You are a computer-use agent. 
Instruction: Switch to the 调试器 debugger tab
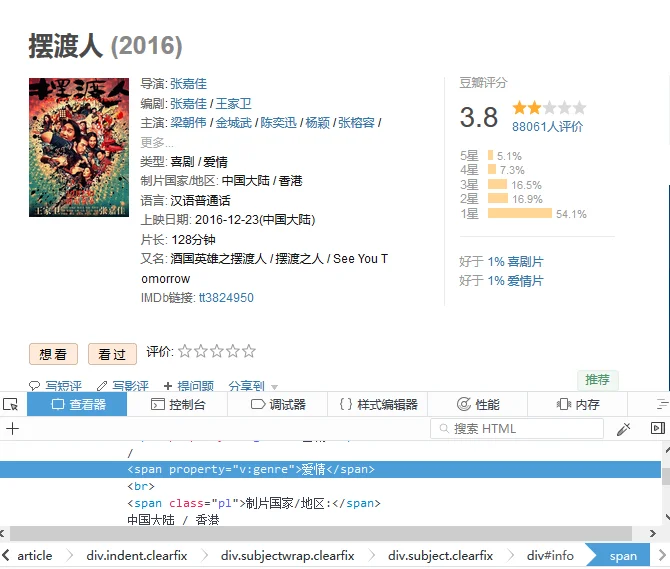click(278, 404)
